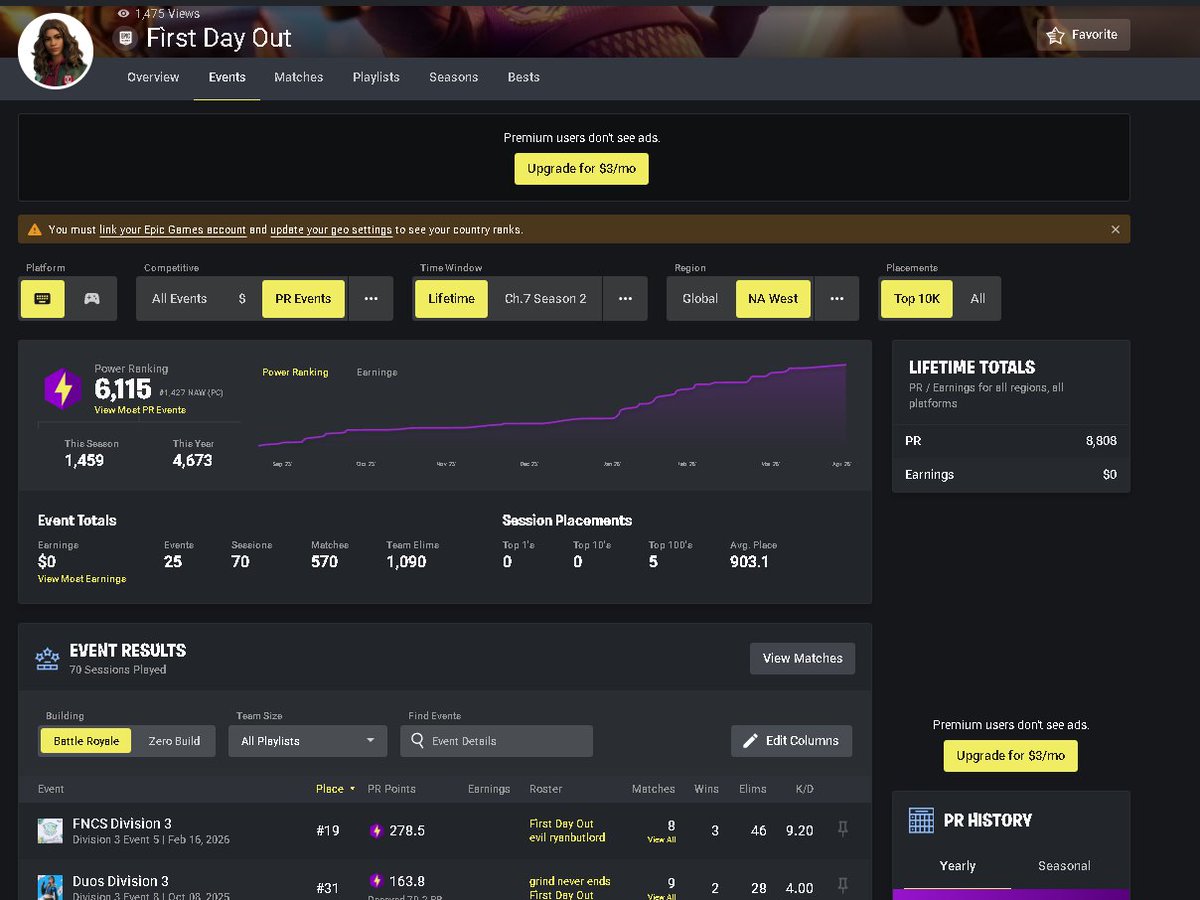Click the pencil icon on Edit Columns
Viewport: 1200px width, 900px height.
(x=750, y=741)
